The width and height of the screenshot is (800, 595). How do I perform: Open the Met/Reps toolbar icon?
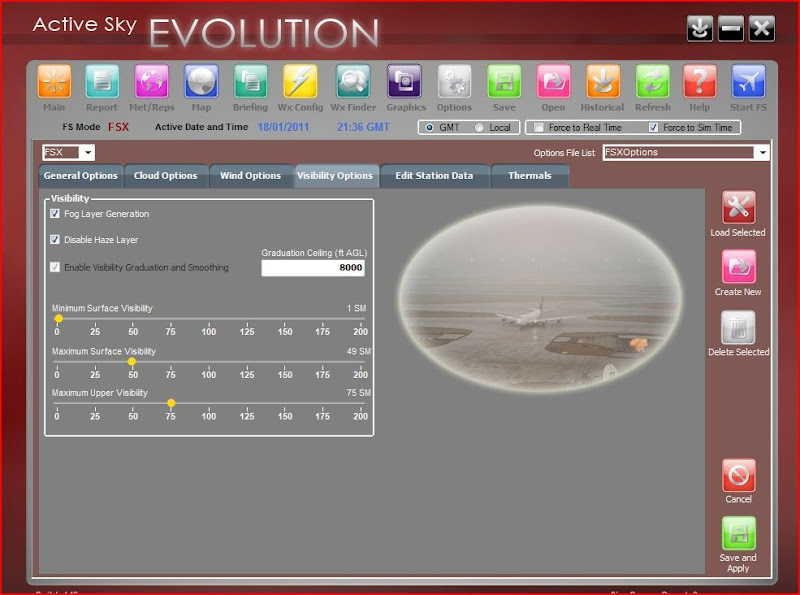tap(152, 81)
